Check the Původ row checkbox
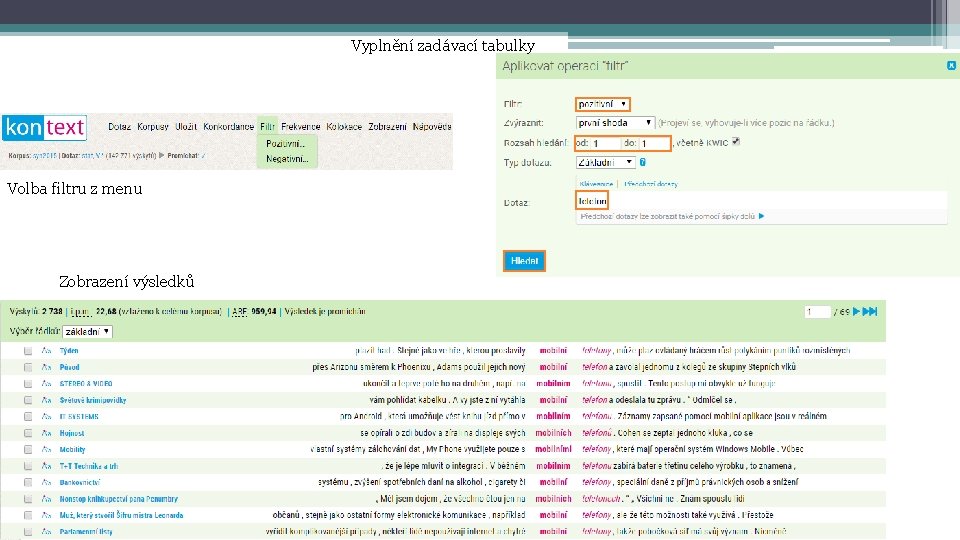The image size is (960, 540). [x=28, y=367]
